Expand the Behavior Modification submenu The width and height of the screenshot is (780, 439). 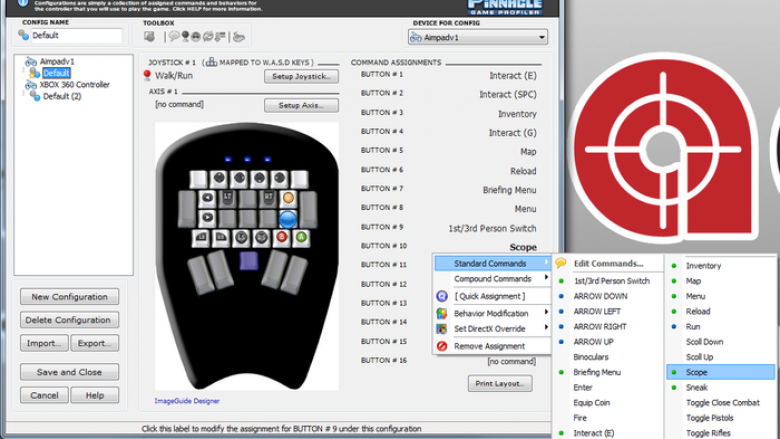492,313
